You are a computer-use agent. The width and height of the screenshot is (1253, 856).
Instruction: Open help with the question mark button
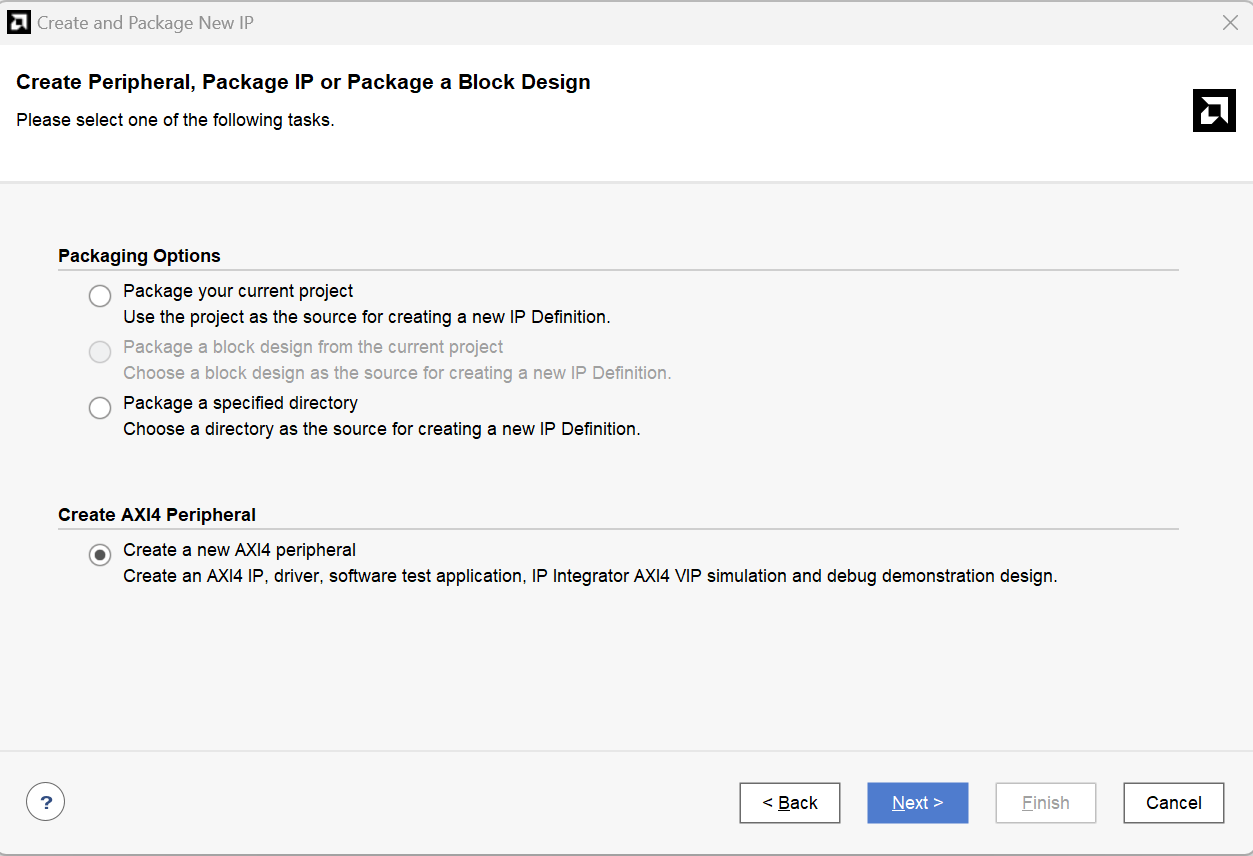click(46, 802)
